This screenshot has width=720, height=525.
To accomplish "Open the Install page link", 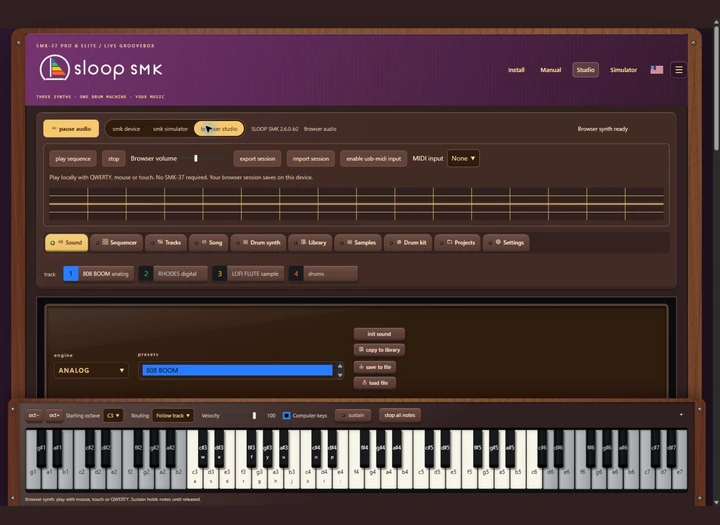I will point(516,70).
